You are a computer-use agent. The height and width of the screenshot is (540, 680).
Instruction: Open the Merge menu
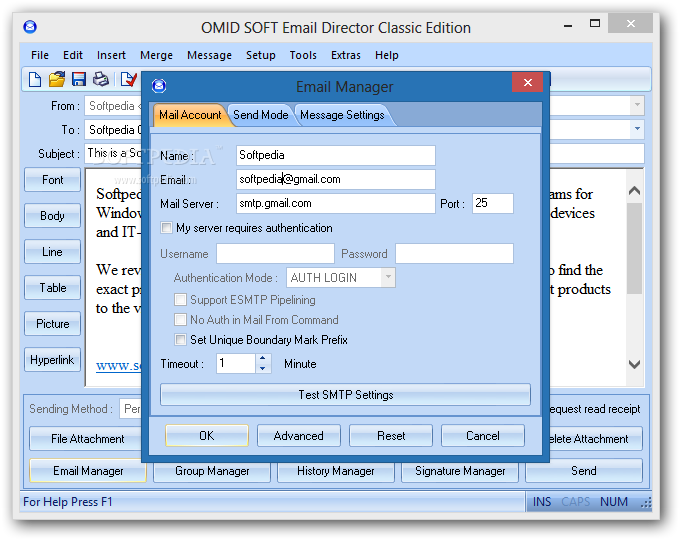[157, 56]
